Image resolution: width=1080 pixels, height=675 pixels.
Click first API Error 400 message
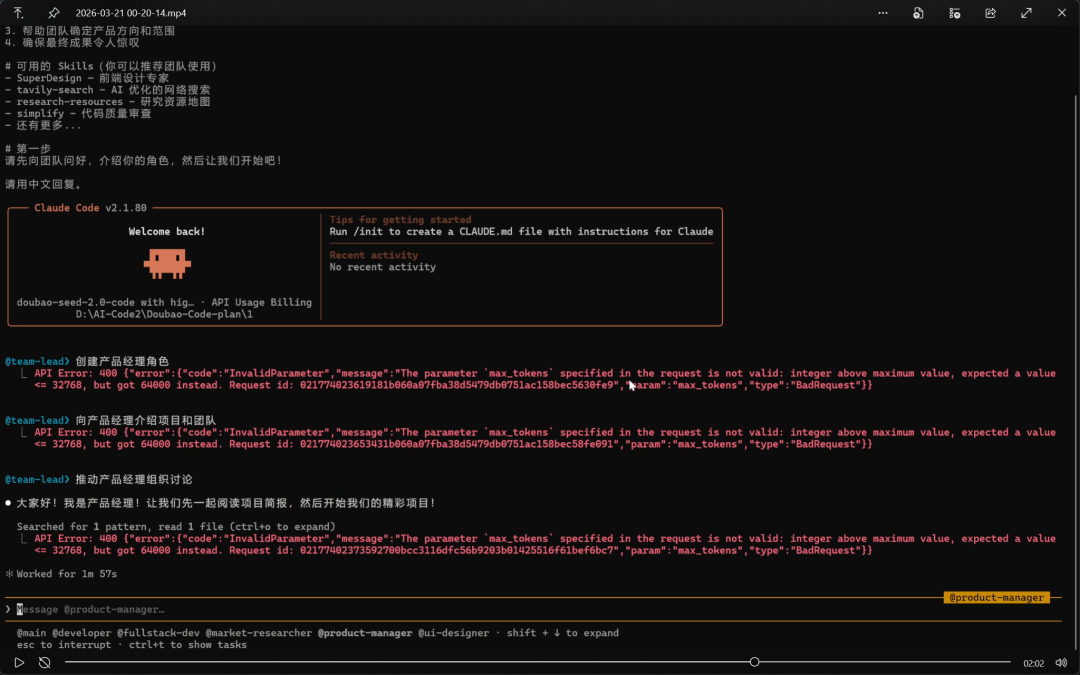pyautogui.click(x=545, y=379)
